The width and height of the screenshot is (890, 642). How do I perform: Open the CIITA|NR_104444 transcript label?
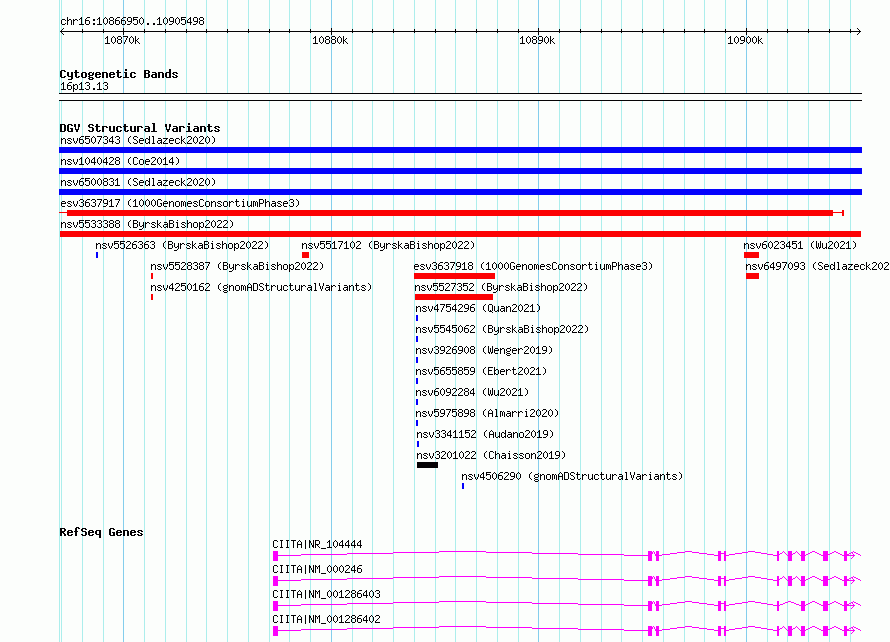click(x=317, y=544)
